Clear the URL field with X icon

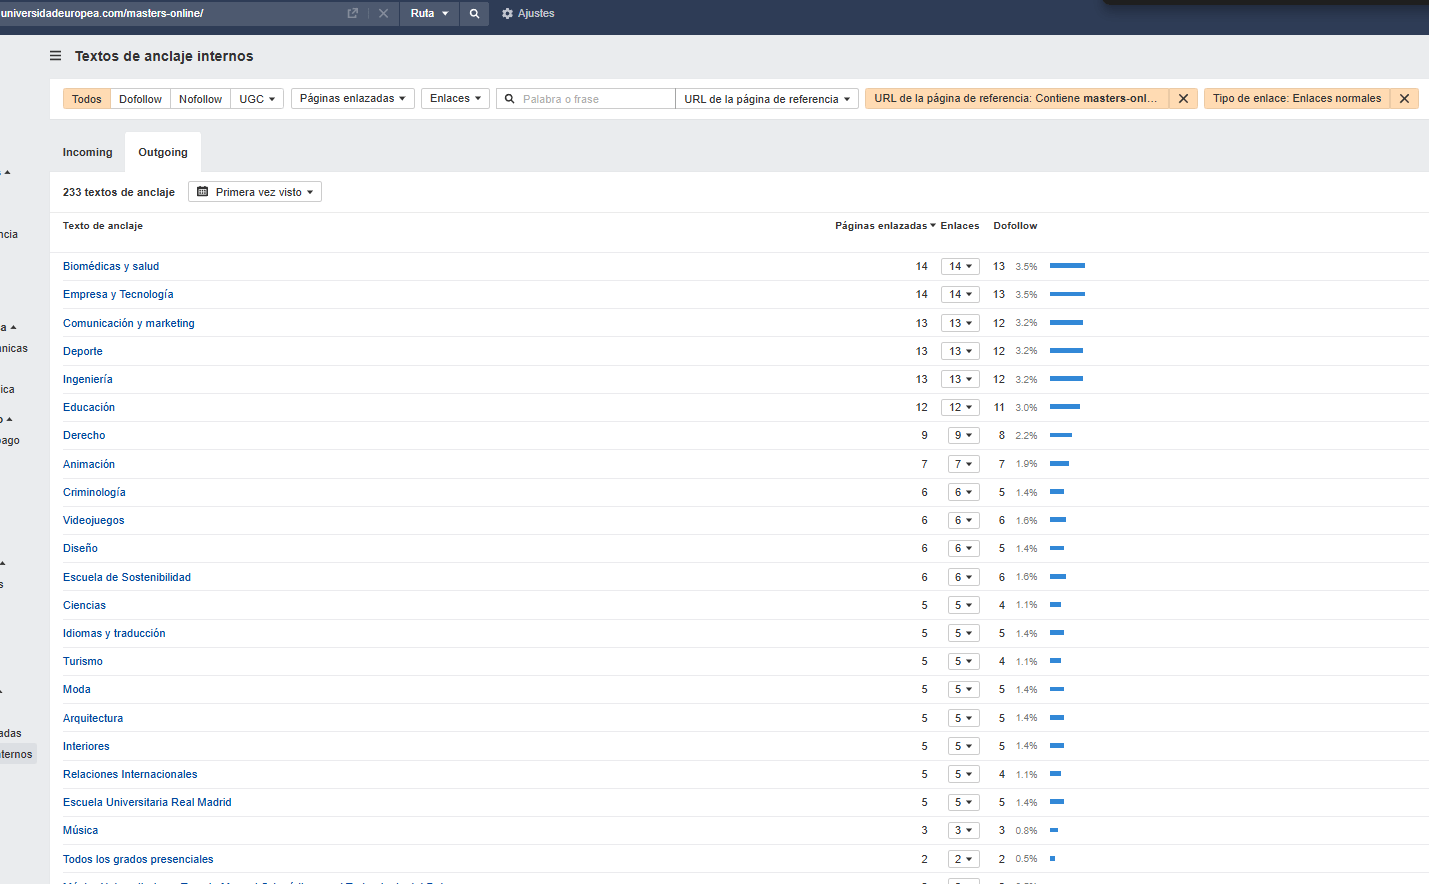(383, 13)
